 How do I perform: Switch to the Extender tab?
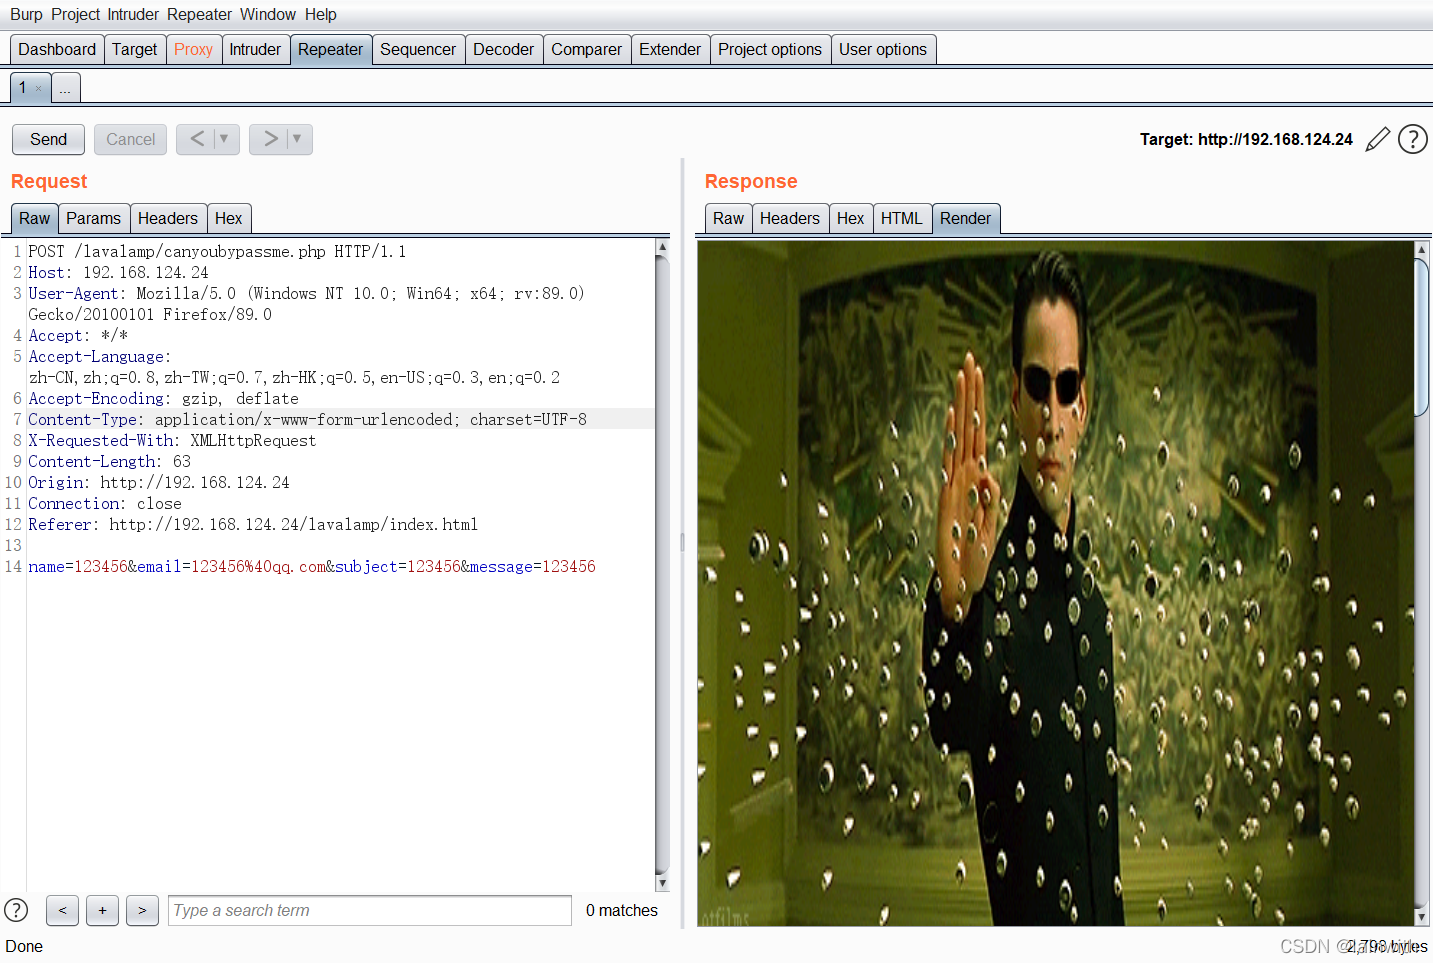click(x=670, y=49)
